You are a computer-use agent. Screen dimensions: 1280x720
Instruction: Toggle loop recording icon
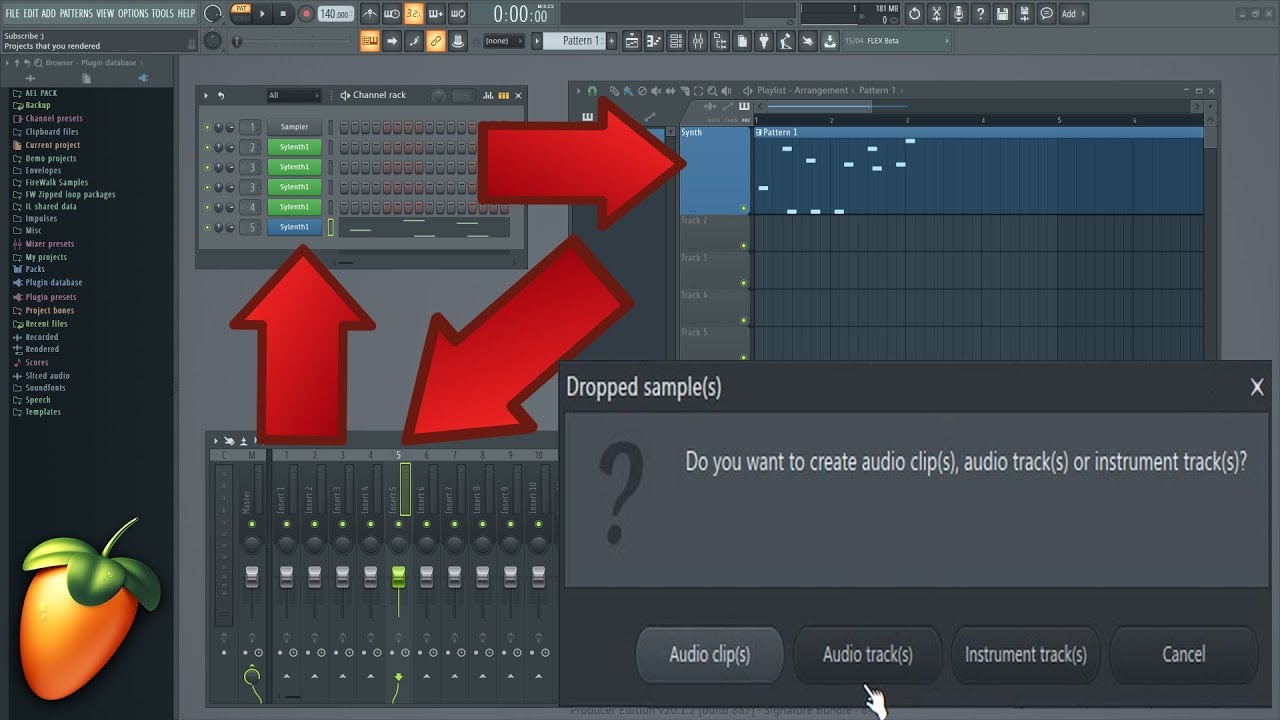(x=457, y=14)
